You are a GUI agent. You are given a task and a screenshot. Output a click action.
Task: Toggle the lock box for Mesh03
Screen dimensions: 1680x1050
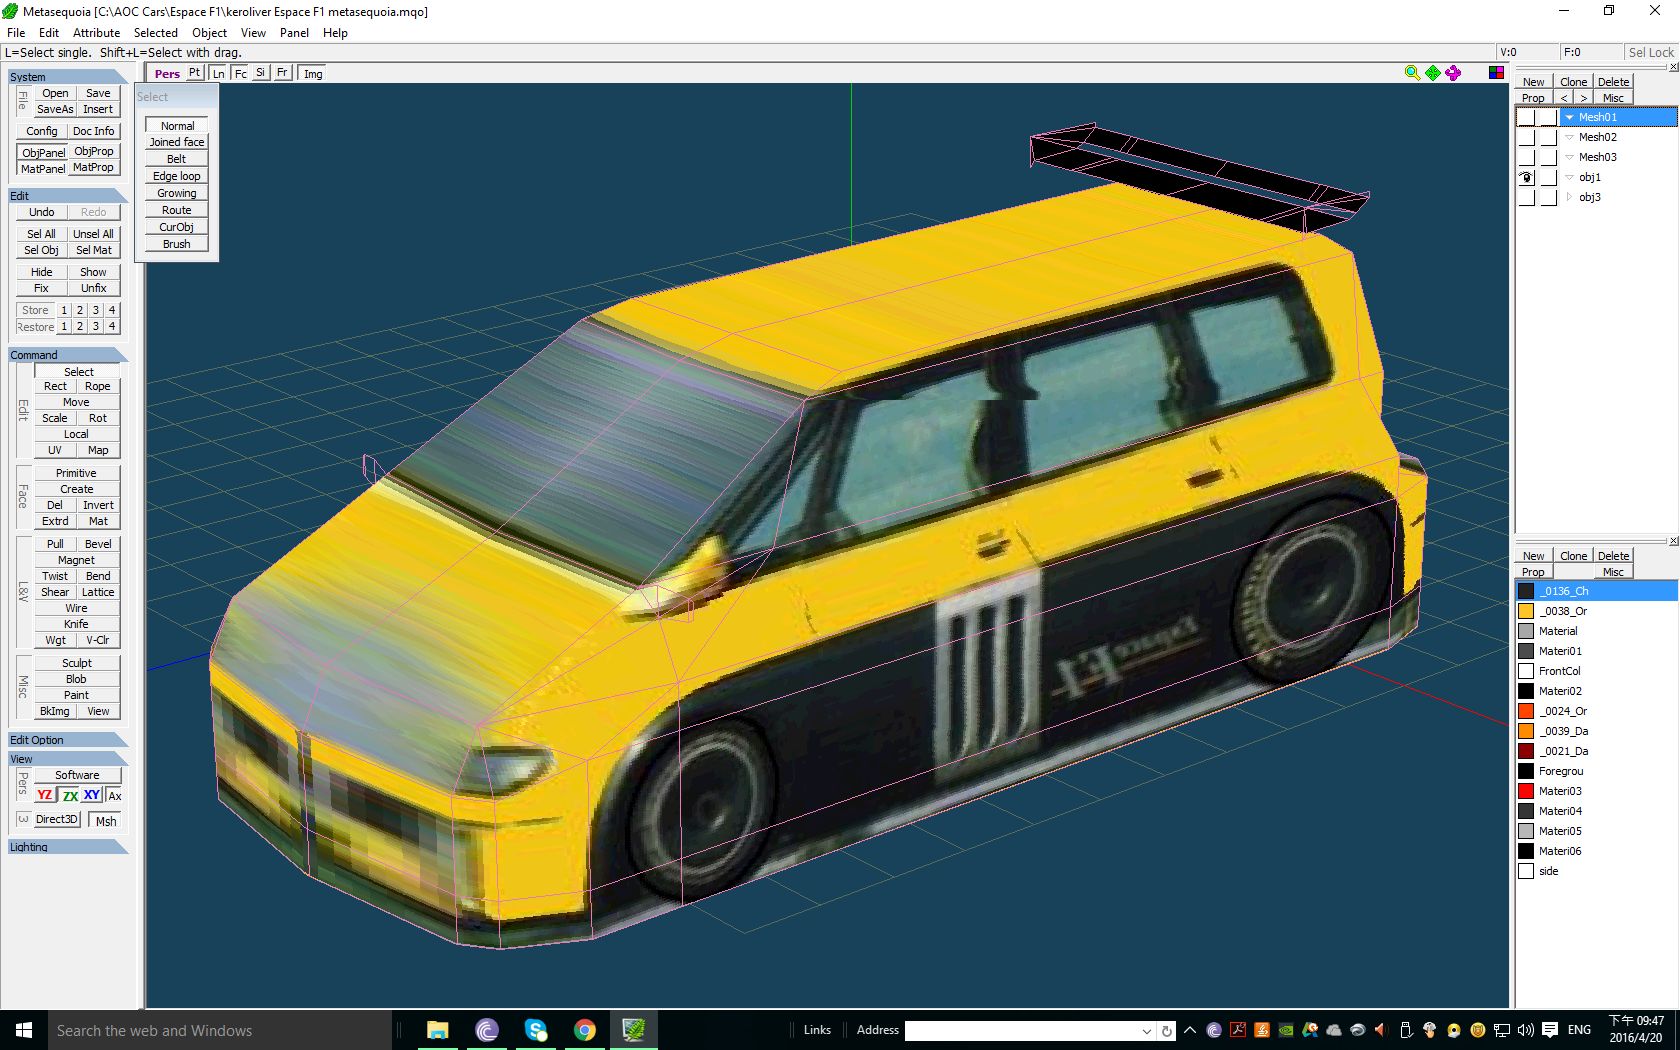click(x=1548, y=157)
